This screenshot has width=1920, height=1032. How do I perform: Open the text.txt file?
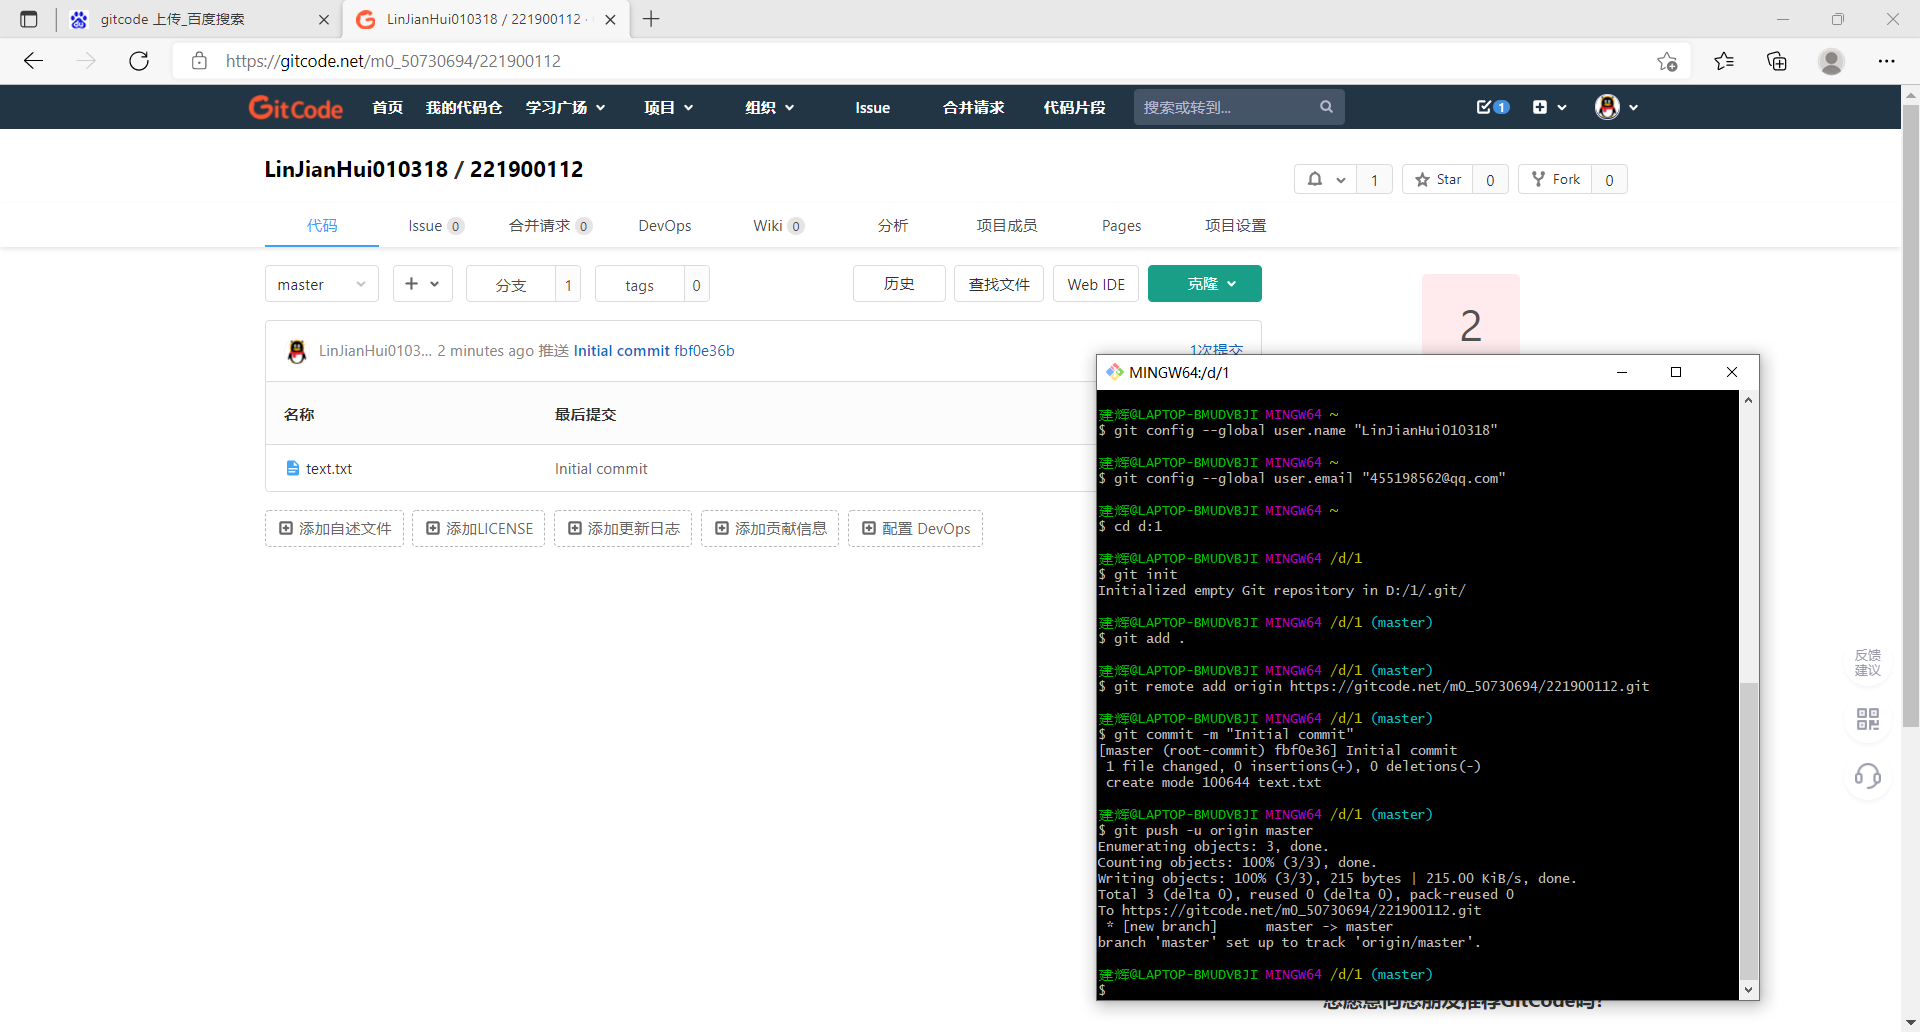click(x=329, y=468)
